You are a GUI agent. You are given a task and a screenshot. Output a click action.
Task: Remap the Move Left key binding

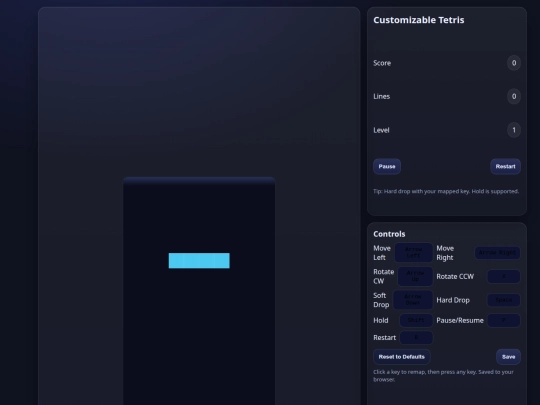(x=414, y=252)
